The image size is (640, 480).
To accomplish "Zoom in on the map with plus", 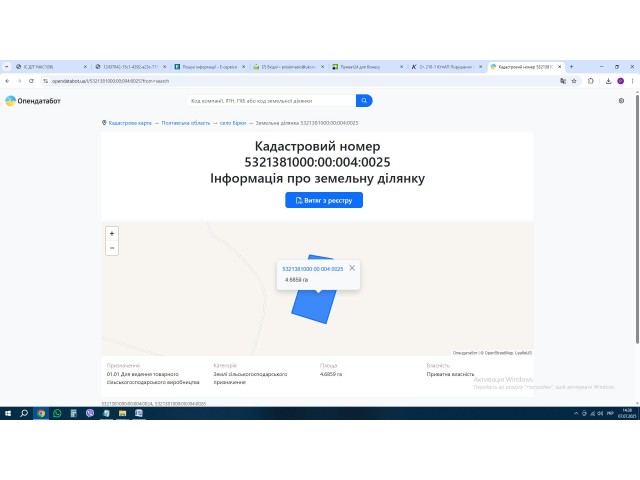I will (112, 233).
